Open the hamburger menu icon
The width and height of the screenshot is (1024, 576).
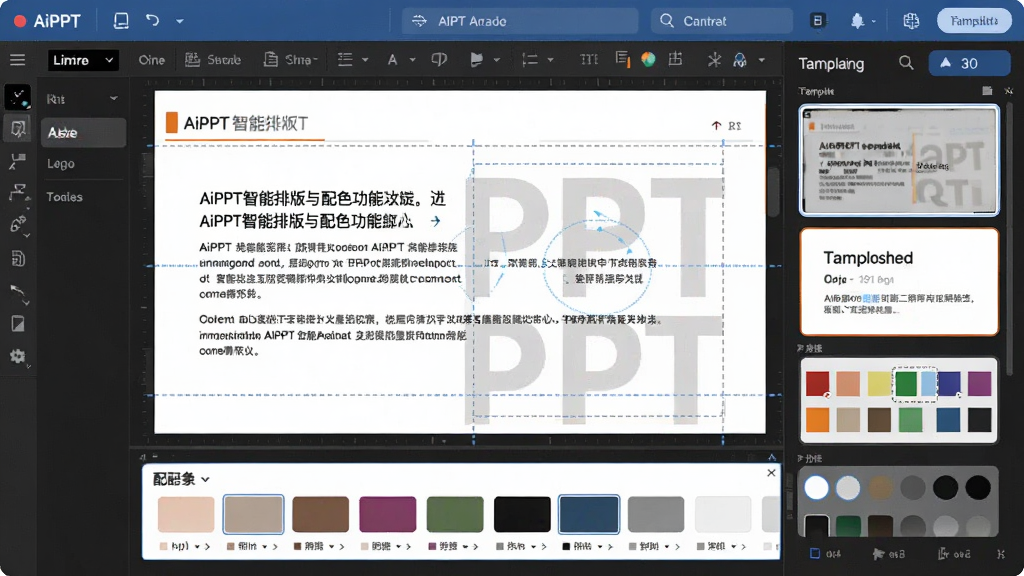[18, 60]
